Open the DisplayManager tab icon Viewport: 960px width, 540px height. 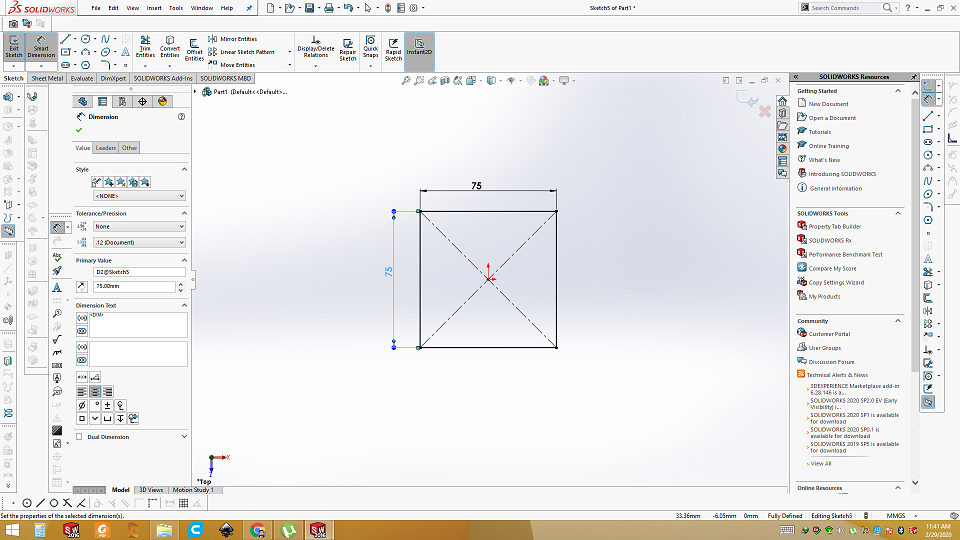[162, 102]
